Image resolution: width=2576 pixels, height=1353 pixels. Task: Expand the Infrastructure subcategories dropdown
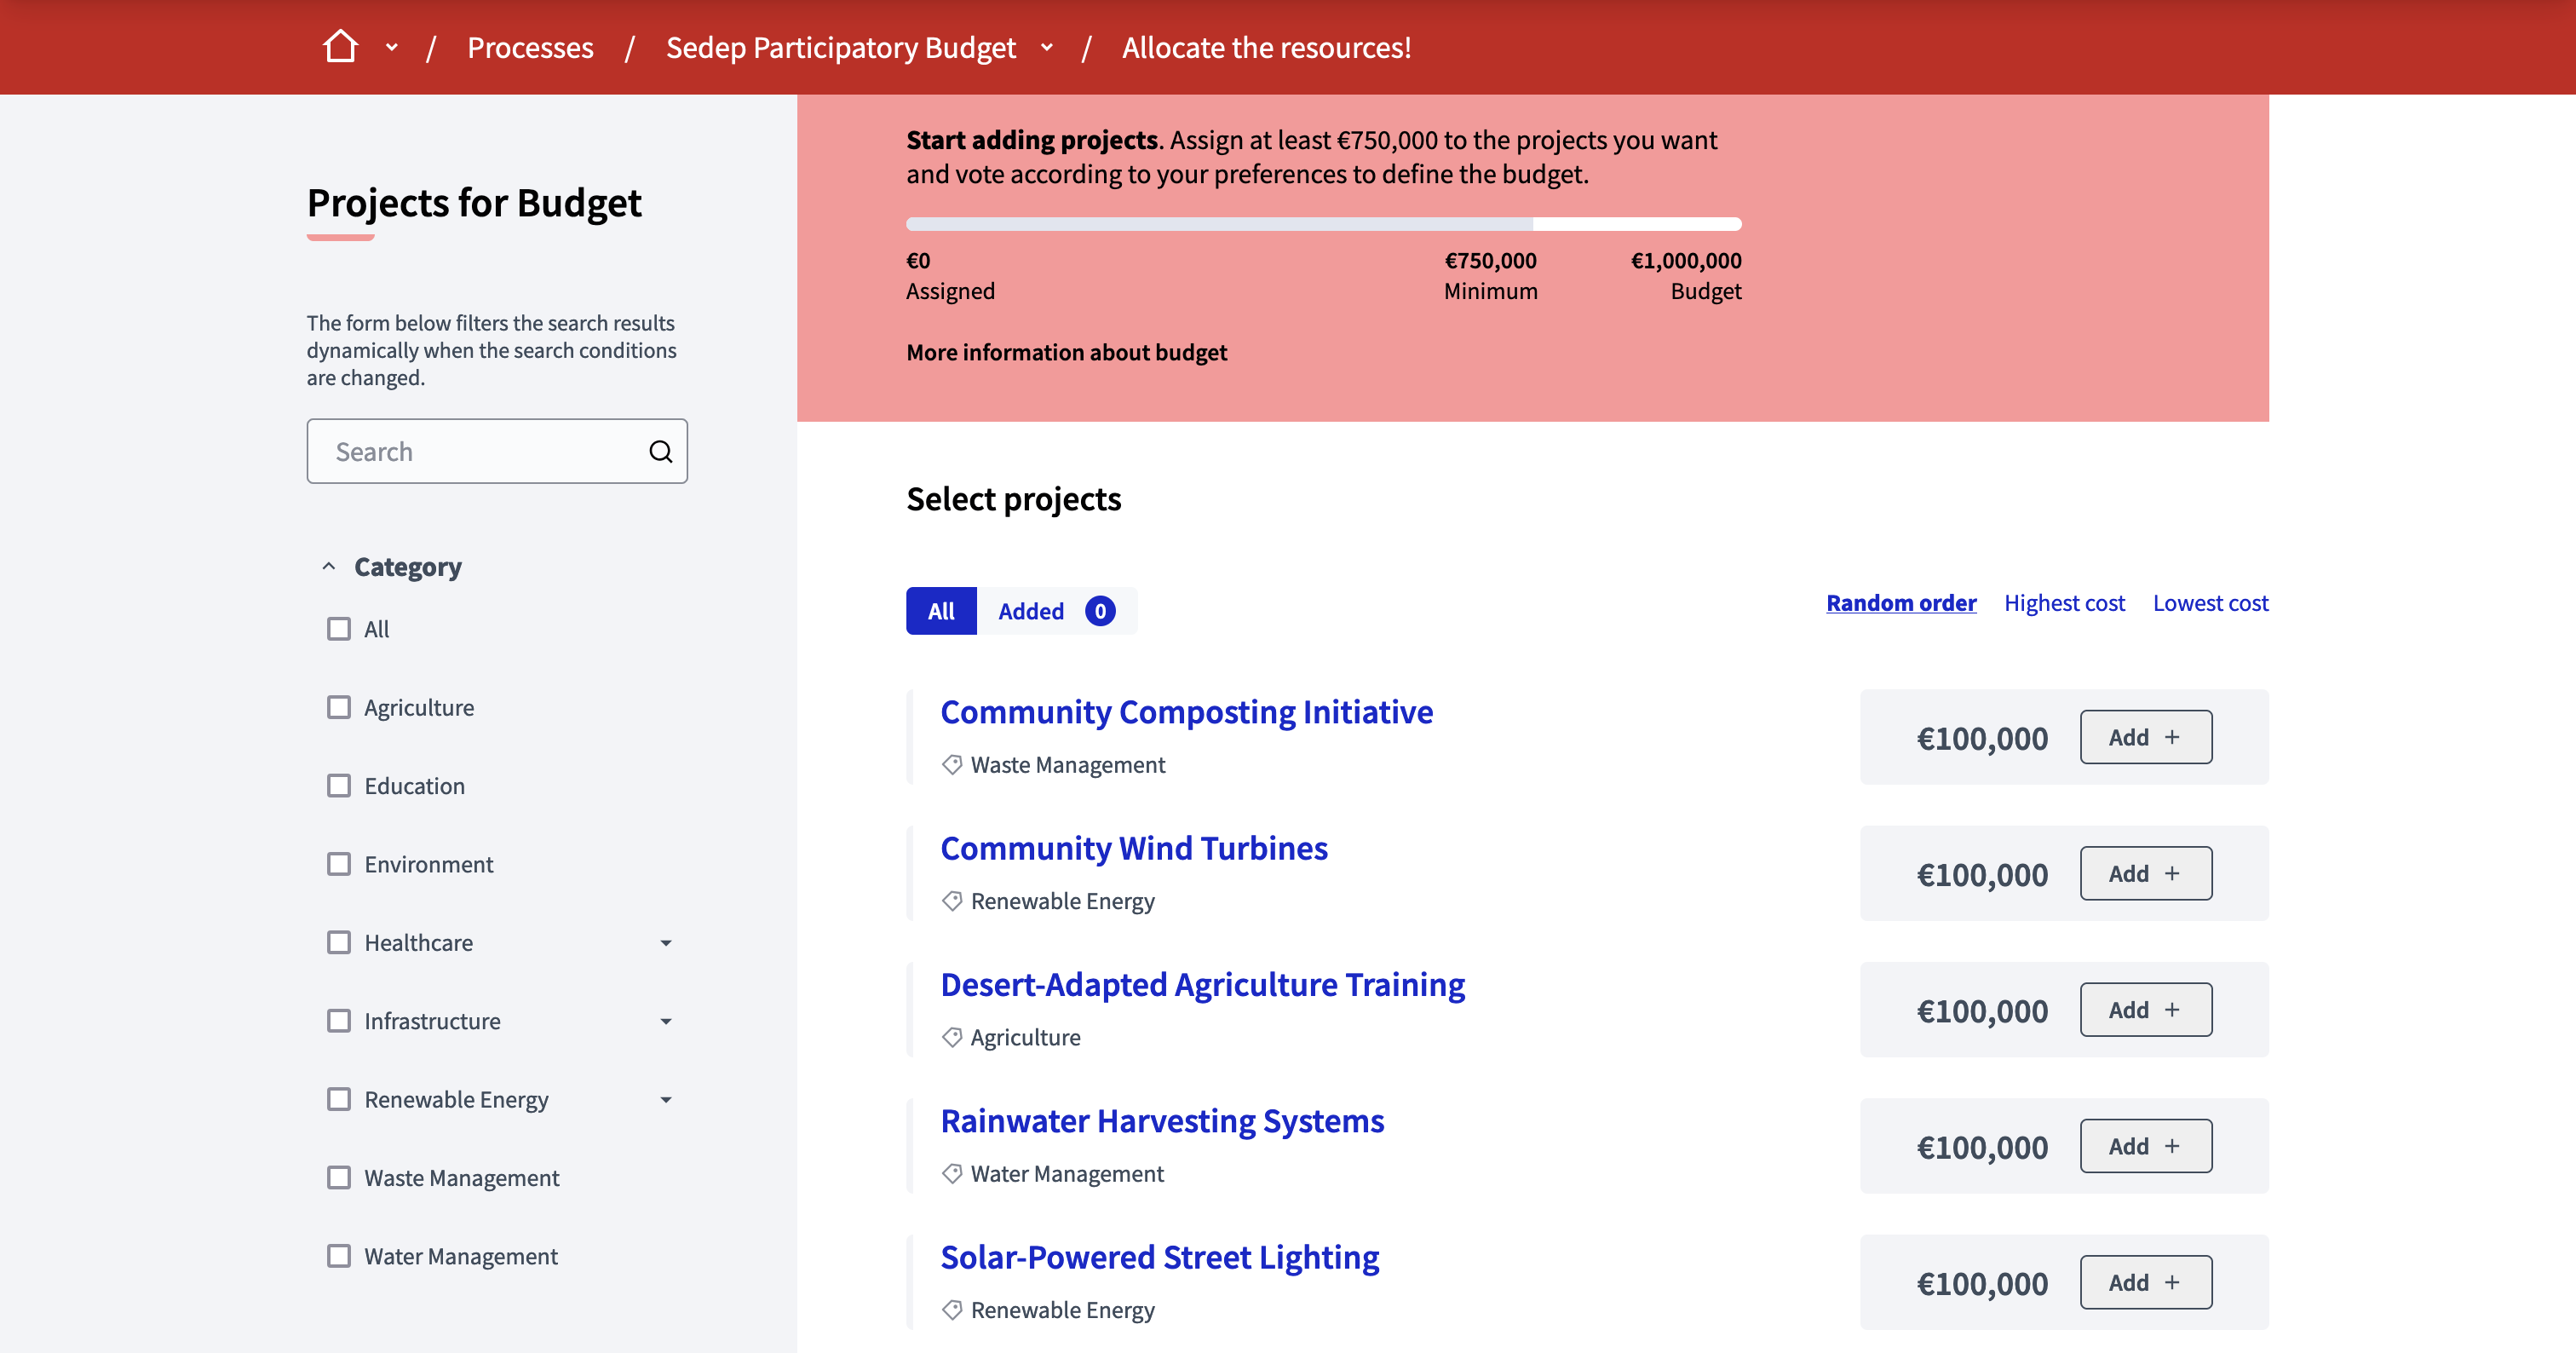(666, 1021)
